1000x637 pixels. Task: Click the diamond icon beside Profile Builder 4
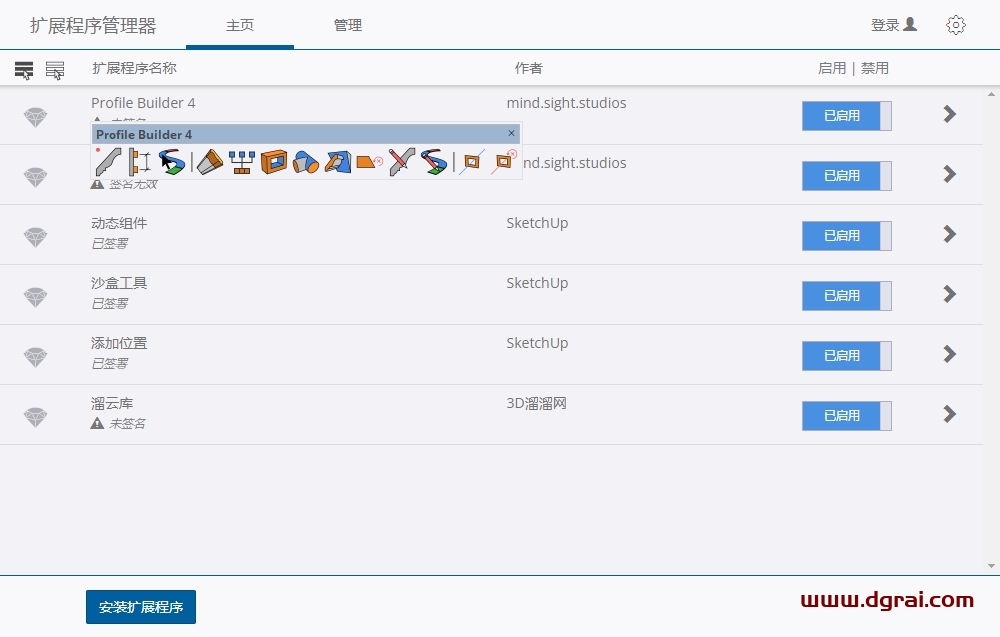coord(36,117)
